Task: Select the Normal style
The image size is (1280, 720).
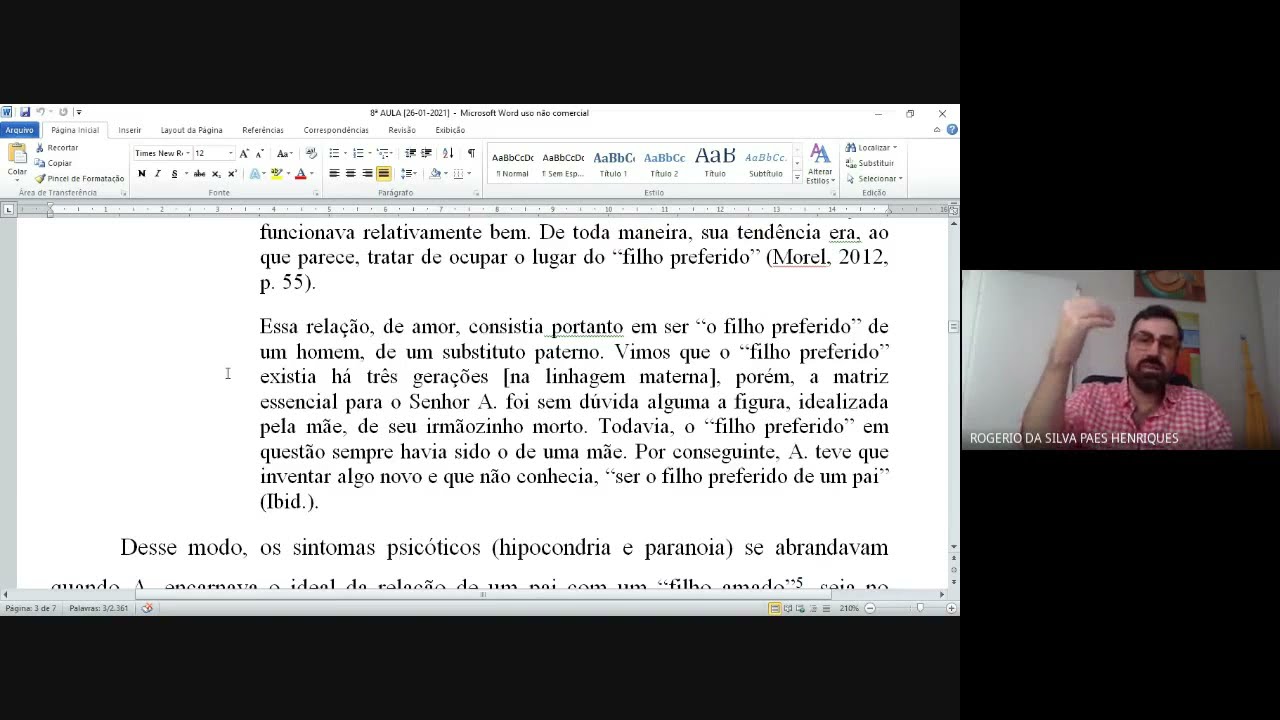Action: tap(512, 165)
